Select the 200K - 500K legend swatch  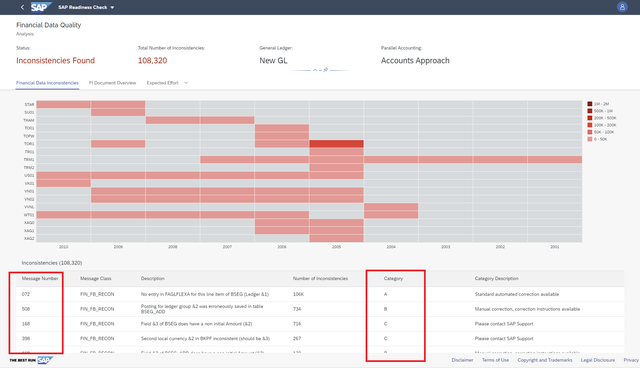point(590,118)
